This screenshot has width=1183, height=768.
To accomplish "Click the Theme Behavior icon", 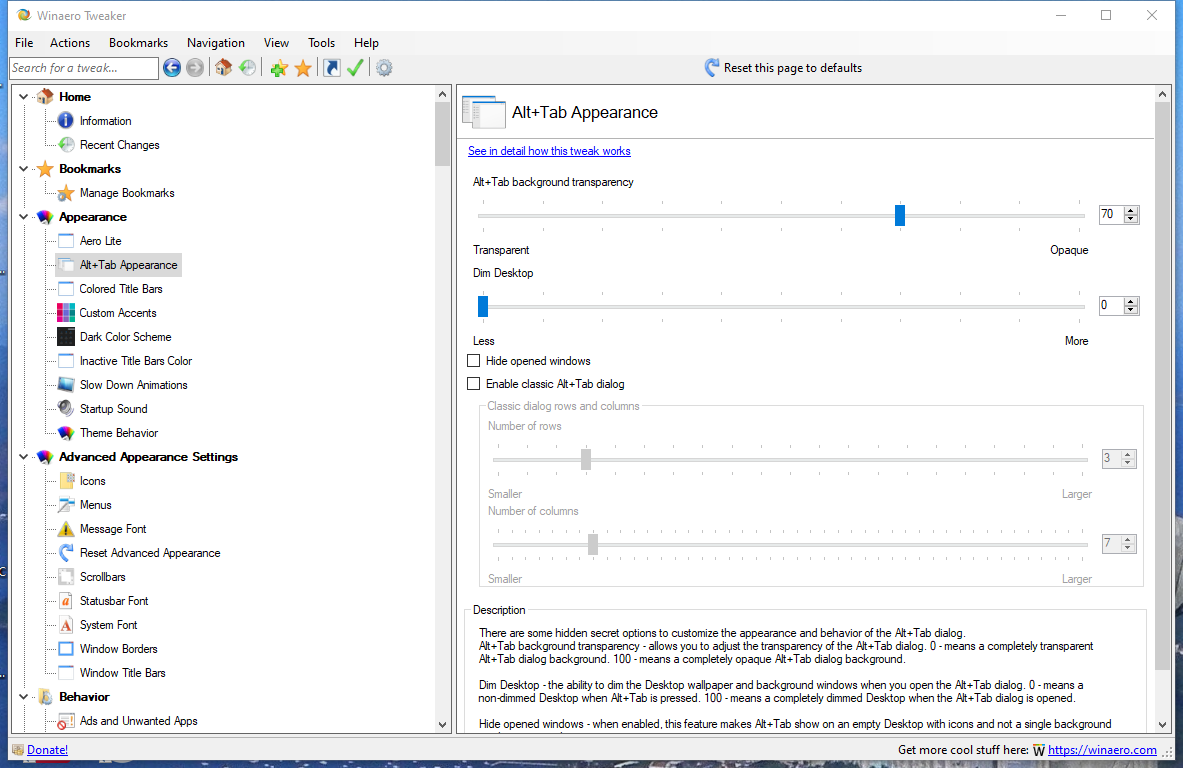I will pyautogui.click(x=66, y=433).
